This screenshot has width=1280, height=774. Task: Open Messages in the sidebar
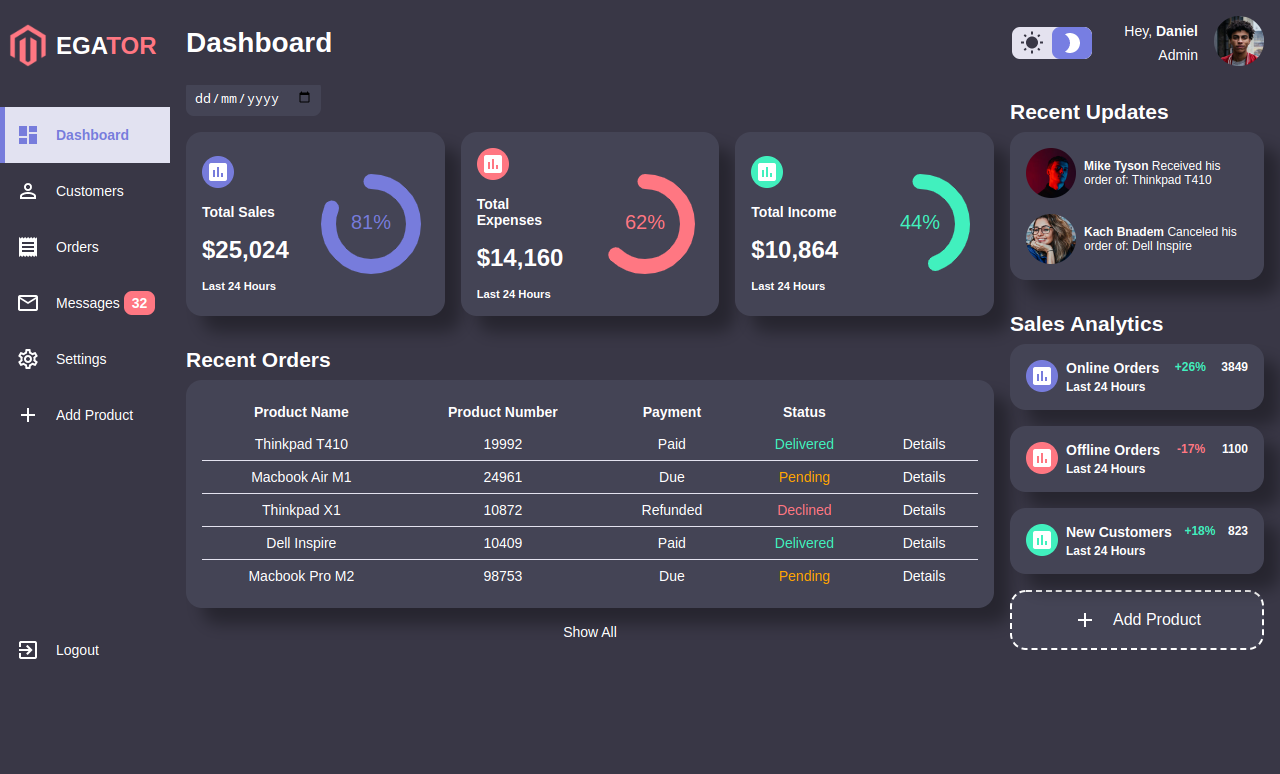85,303
